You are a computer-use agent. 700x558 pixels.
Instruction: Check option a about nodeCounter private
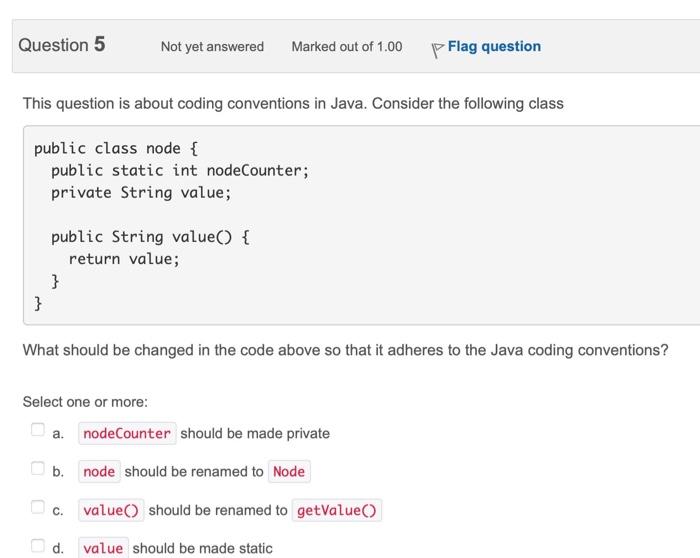(x=37, y=432)
